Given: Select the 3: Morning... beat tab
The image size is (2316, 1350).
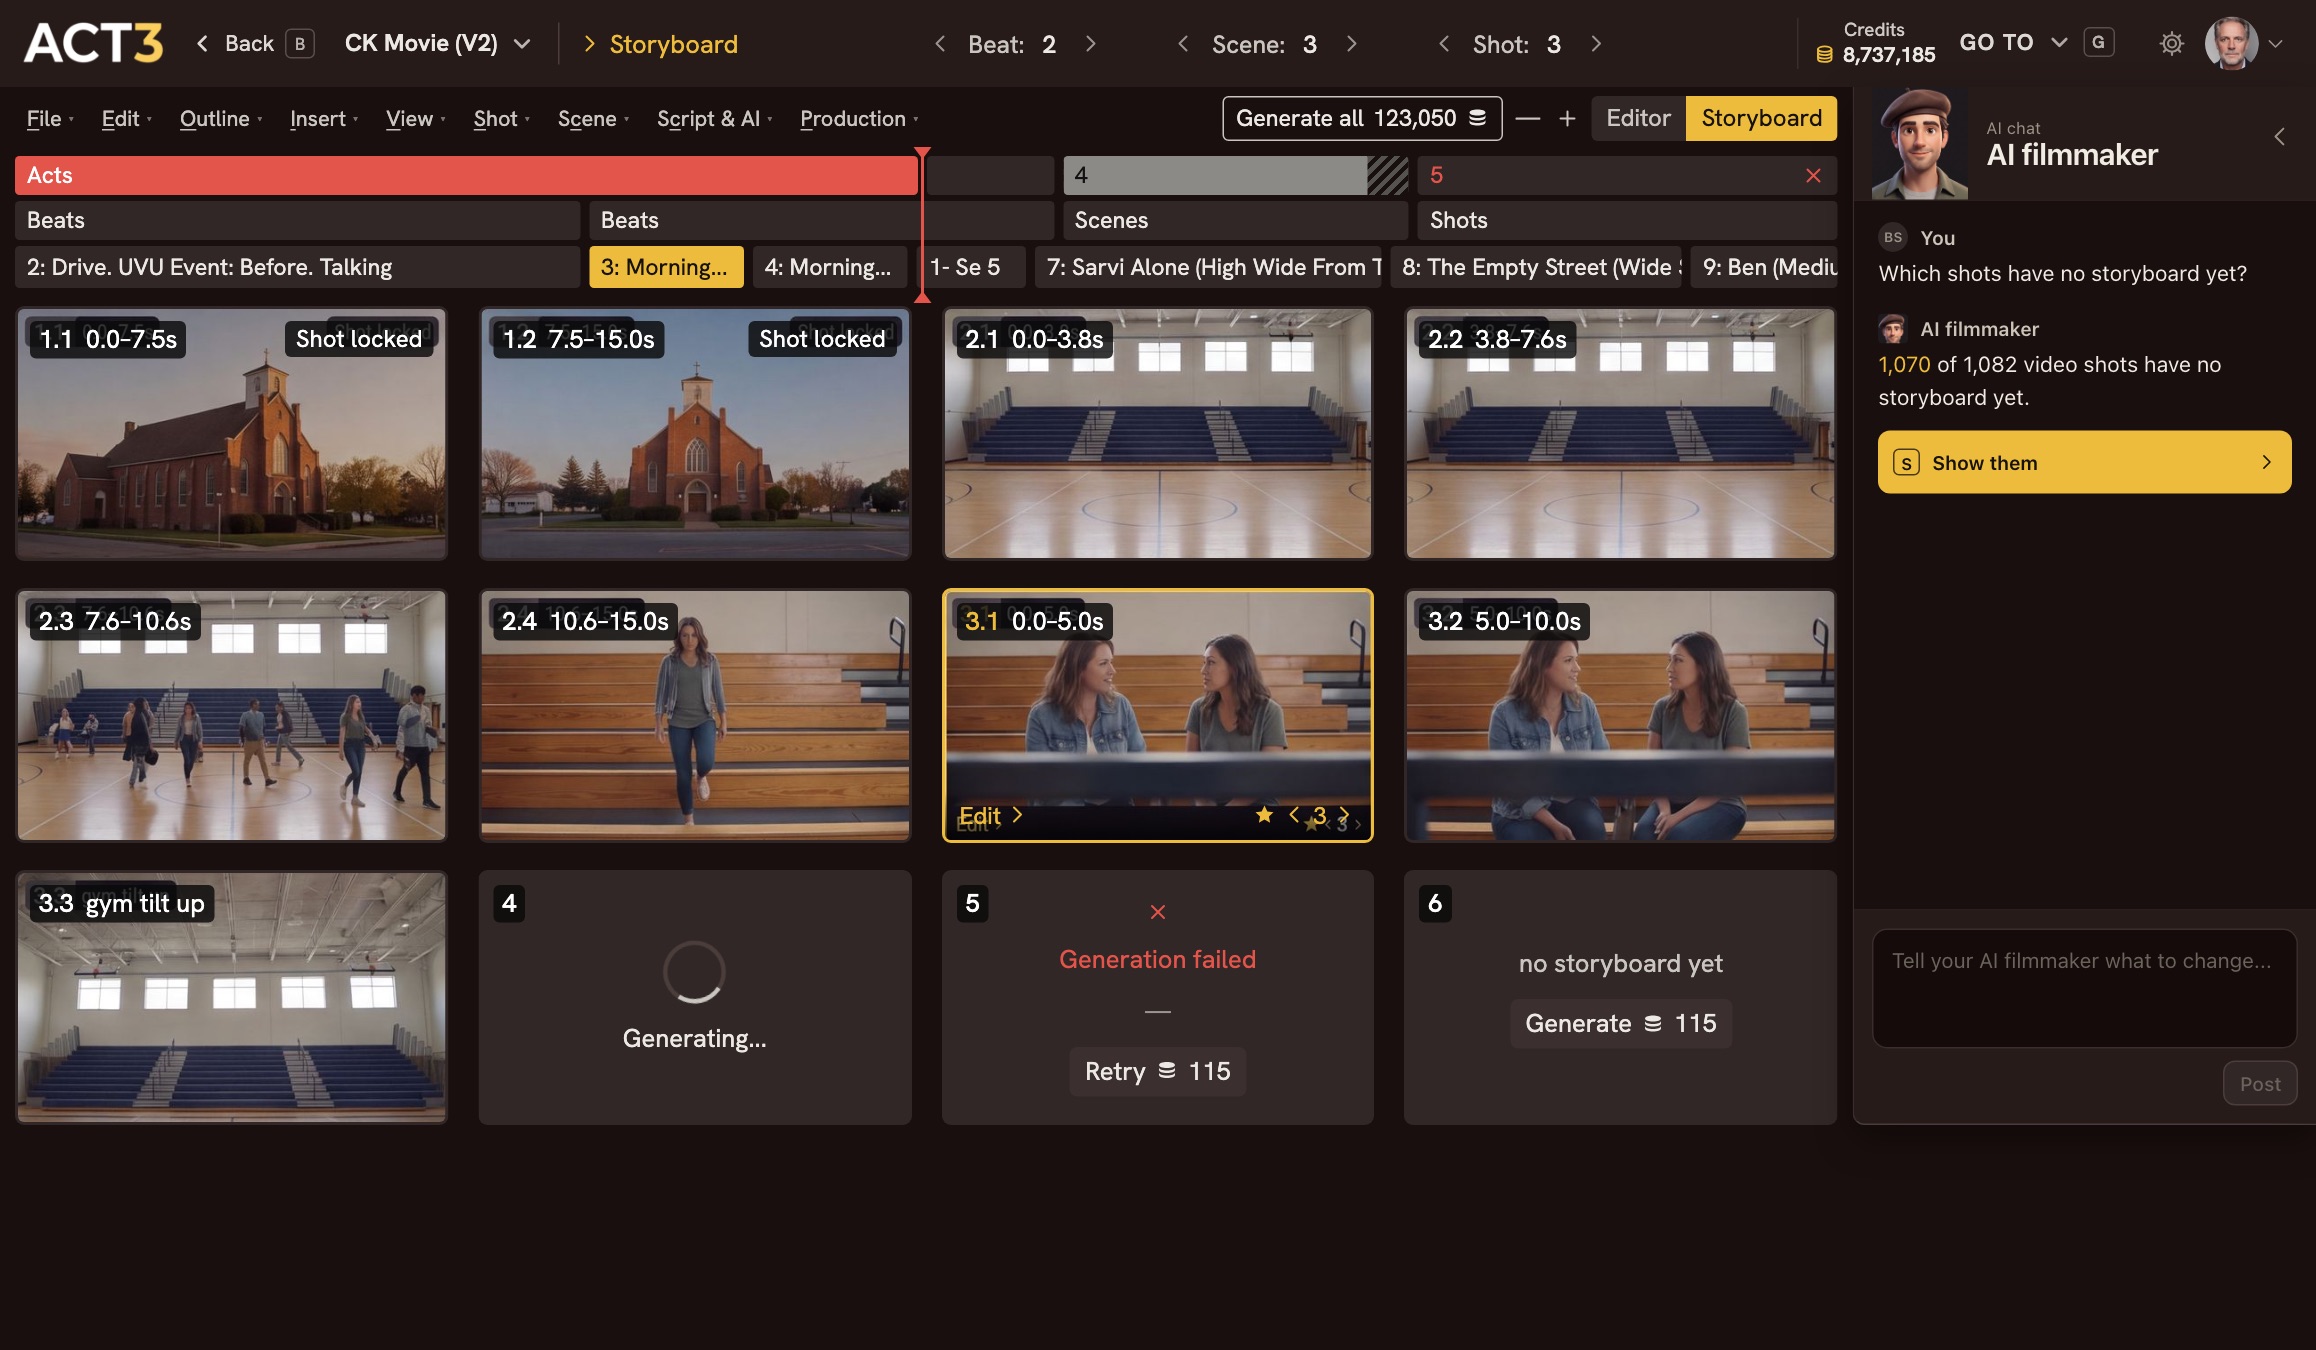Looking at the screenshot, I should pyautogui.click(x=666, y=267).
